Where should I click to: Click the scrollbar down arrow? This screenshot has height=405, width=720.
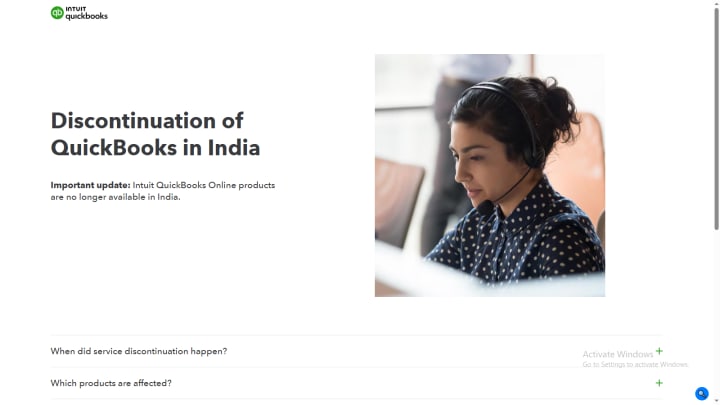coord(716,401)
